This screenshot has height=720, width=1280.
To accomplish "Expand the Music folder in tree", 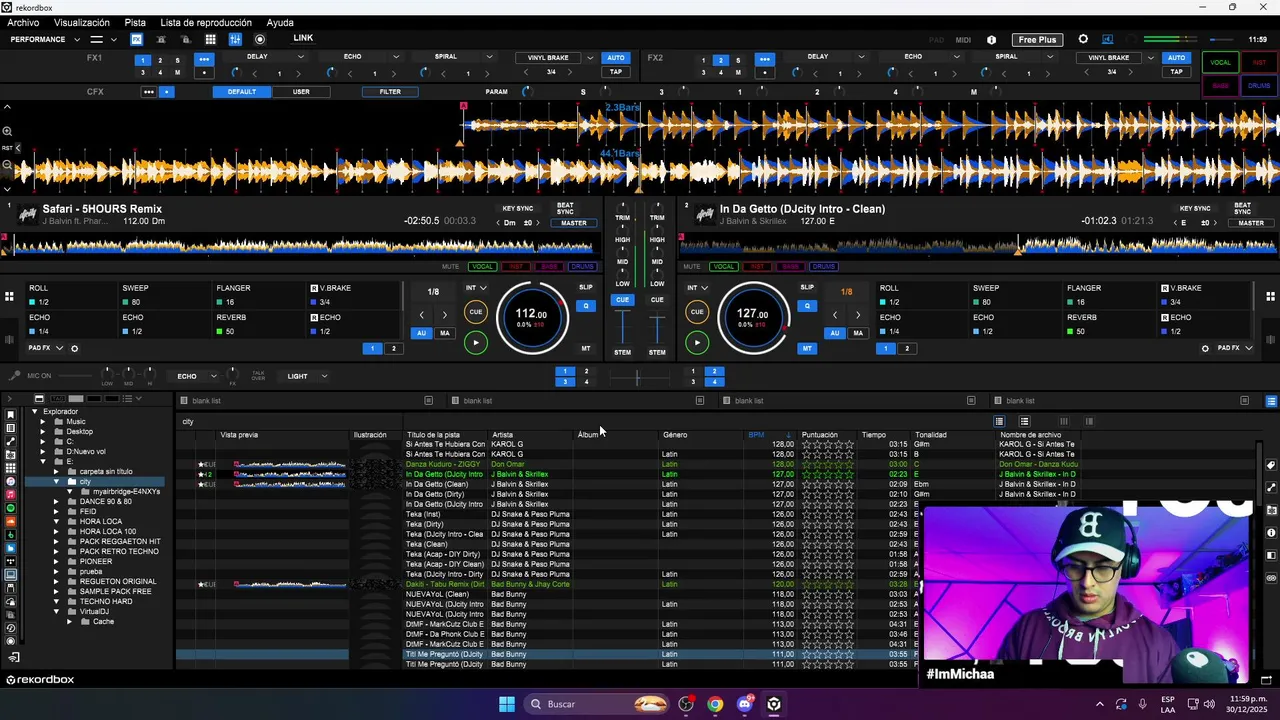I will [x=43, y=422].
